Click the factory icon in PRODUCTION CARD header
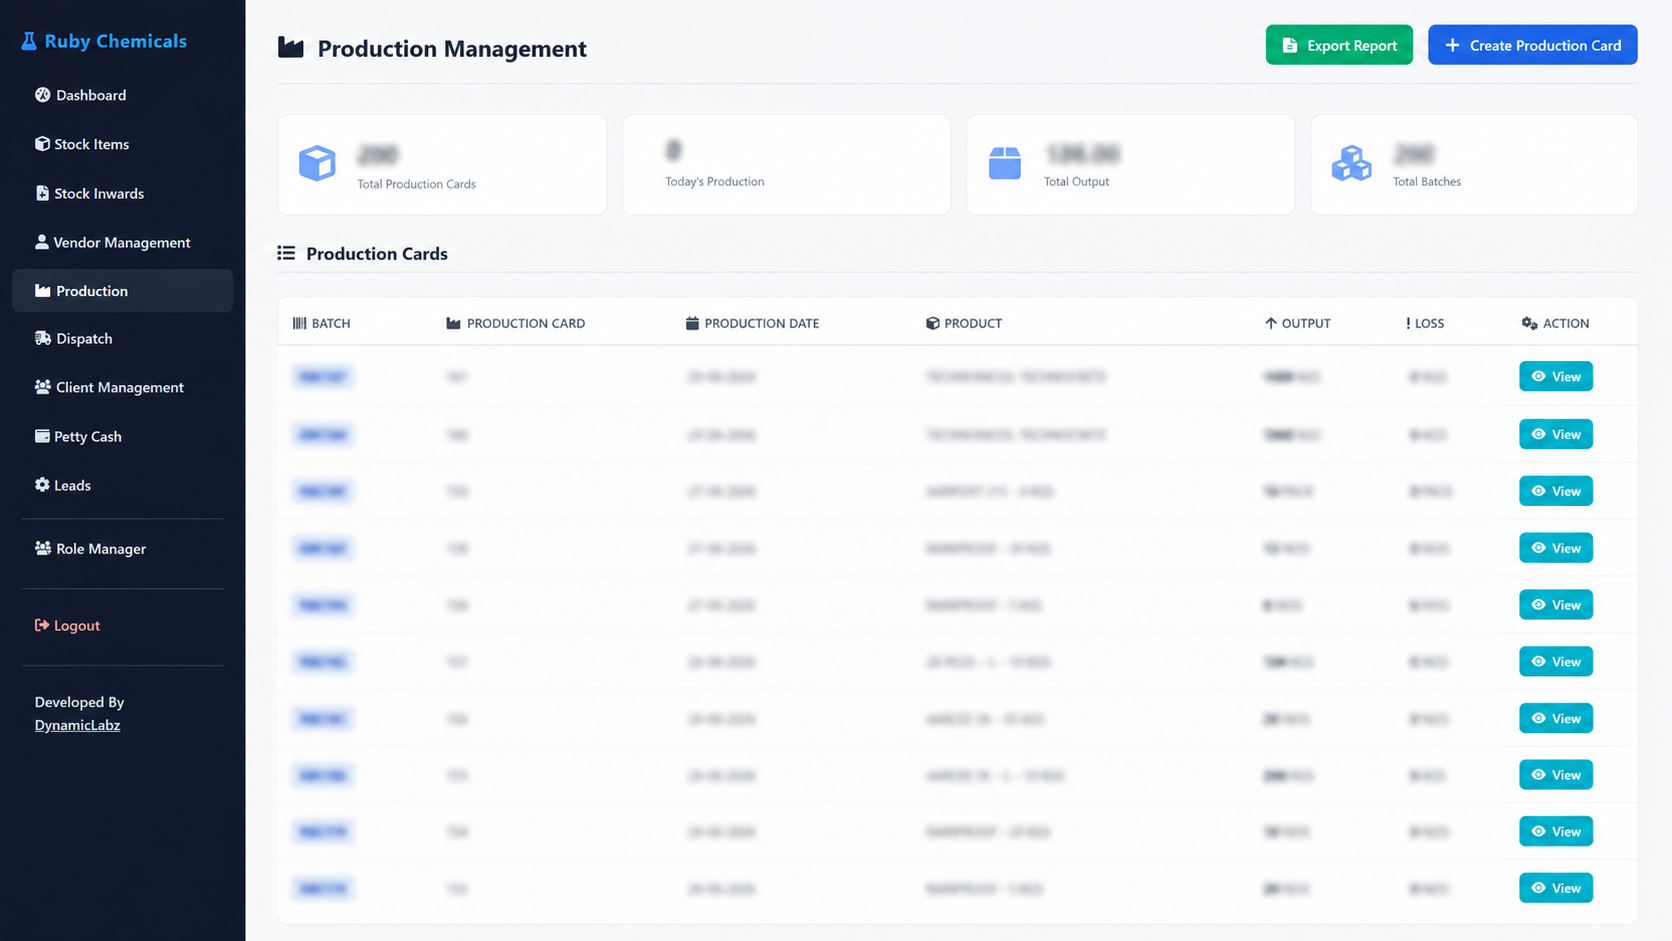 (453, 323)
